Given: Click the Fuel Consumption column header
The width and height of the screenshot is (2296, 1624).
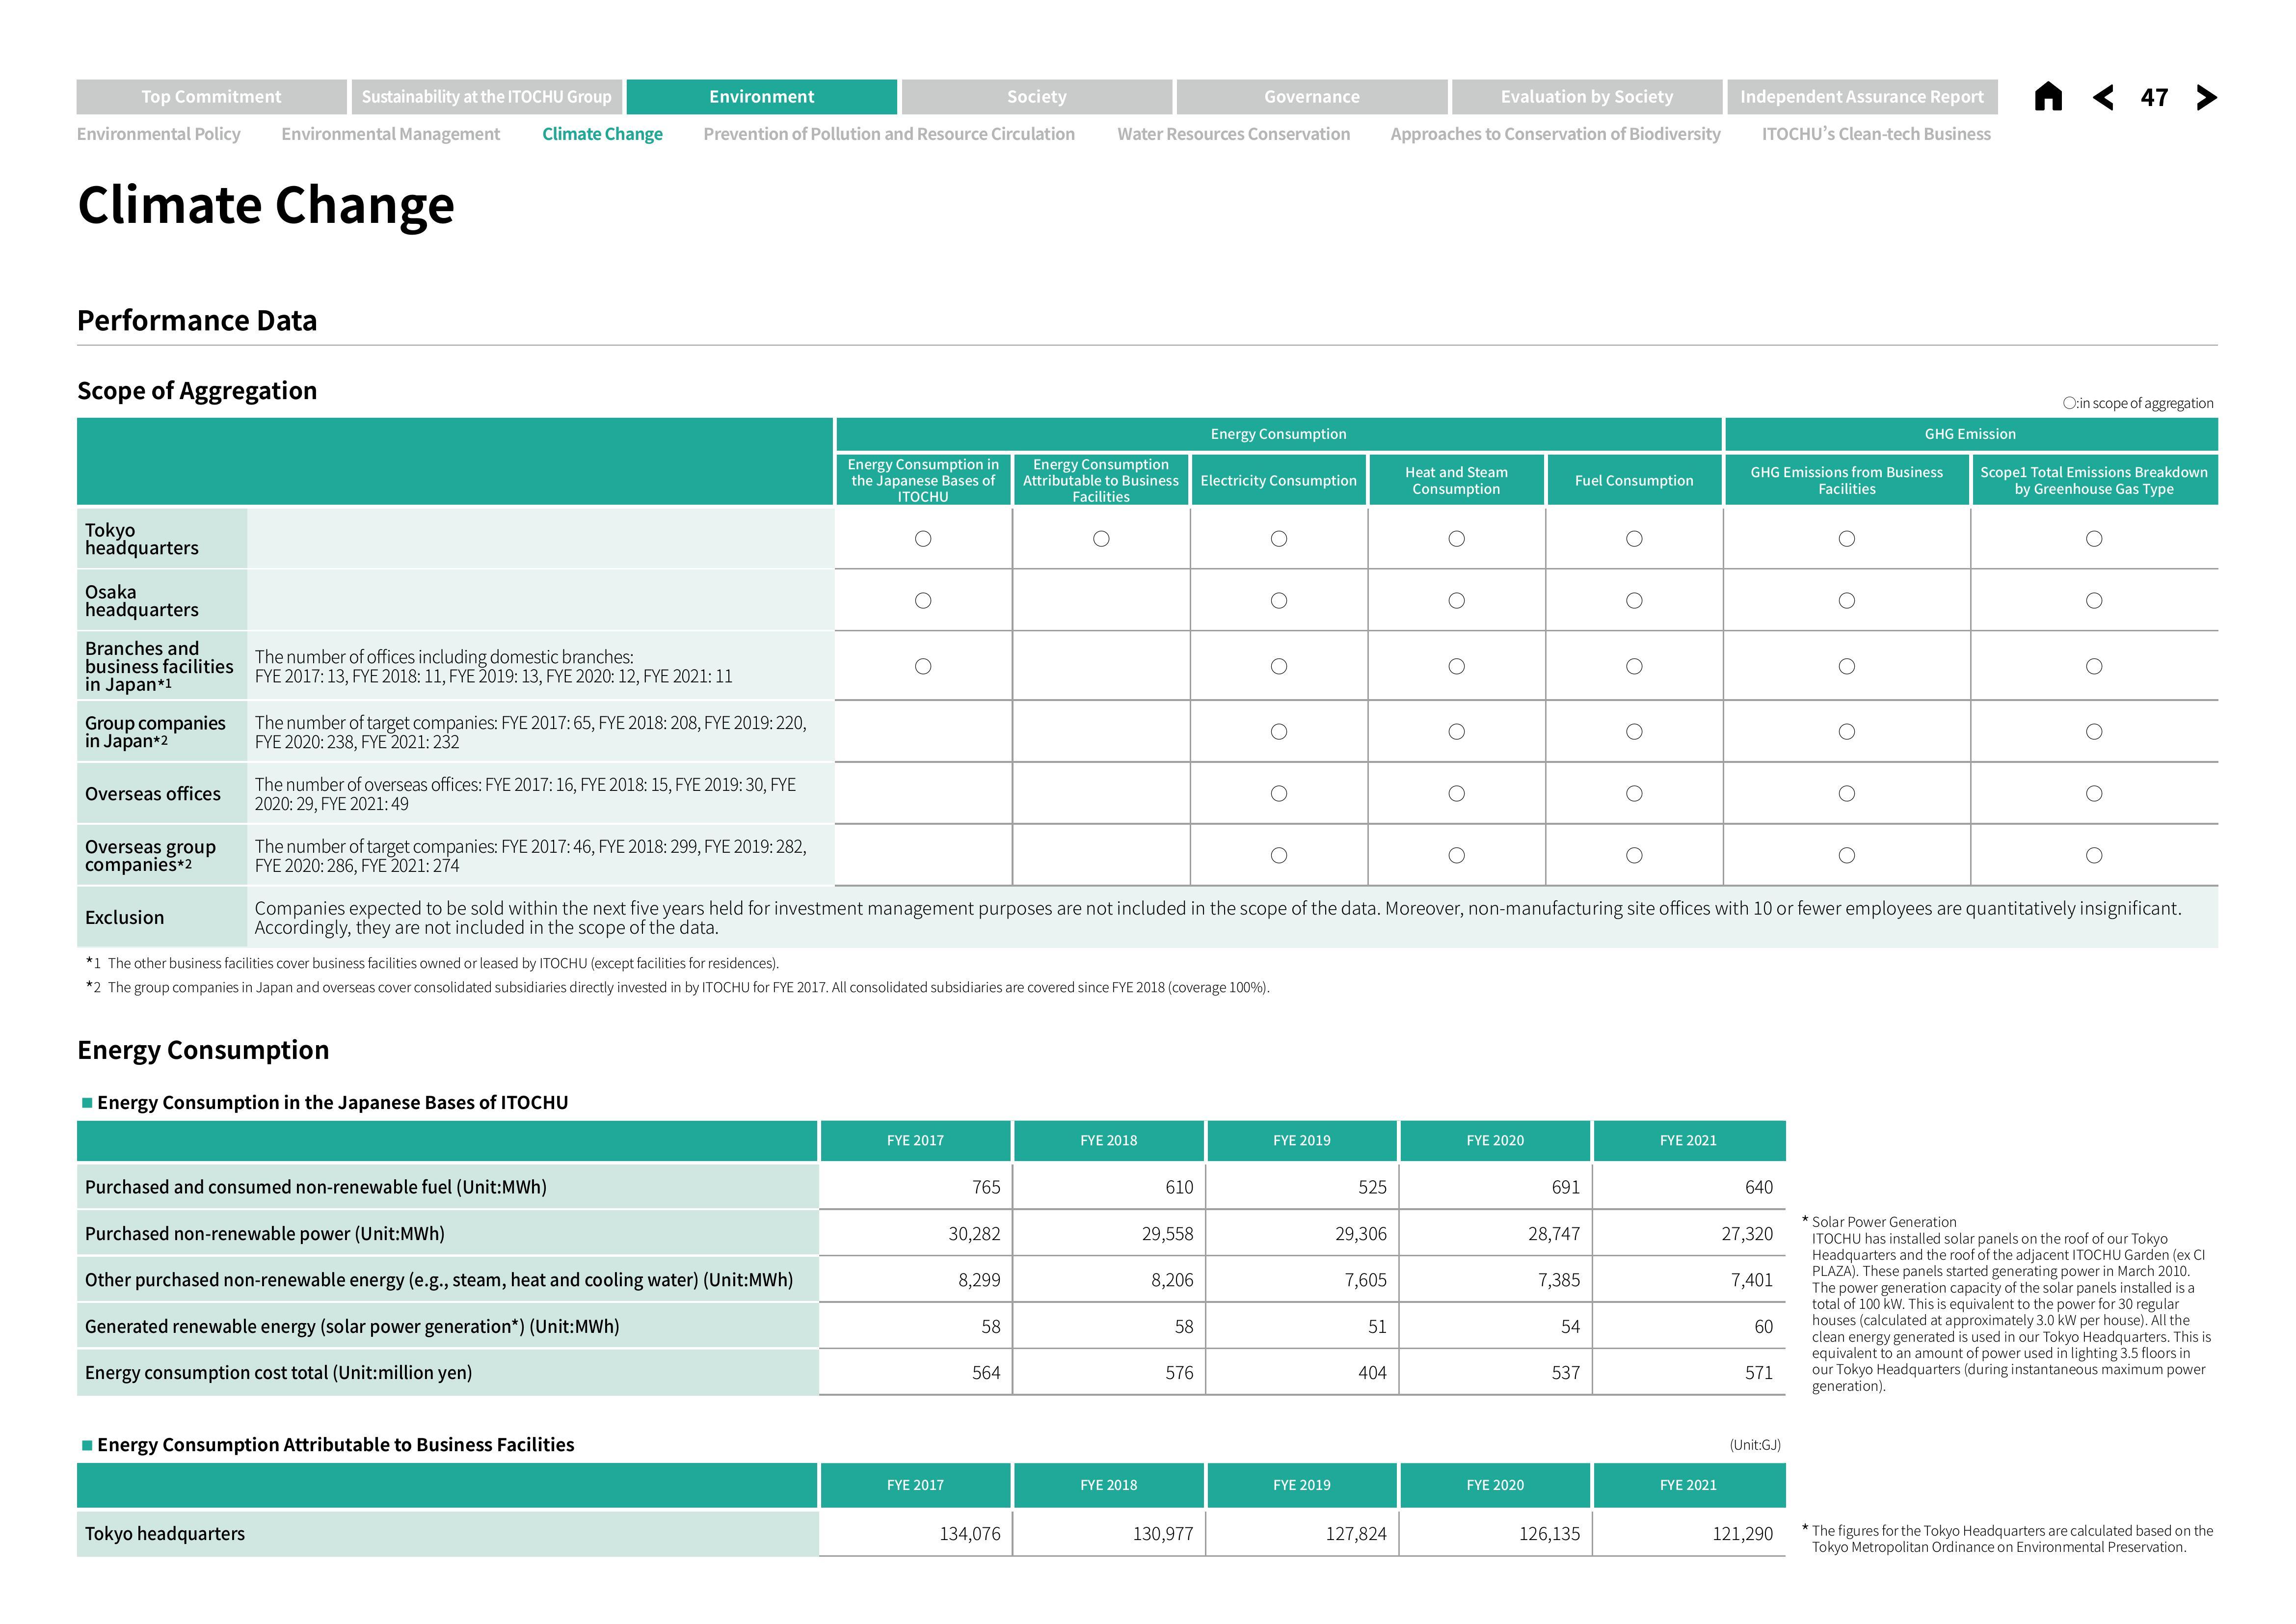Looking at the screenshot, I should (x=1634, y=480).
